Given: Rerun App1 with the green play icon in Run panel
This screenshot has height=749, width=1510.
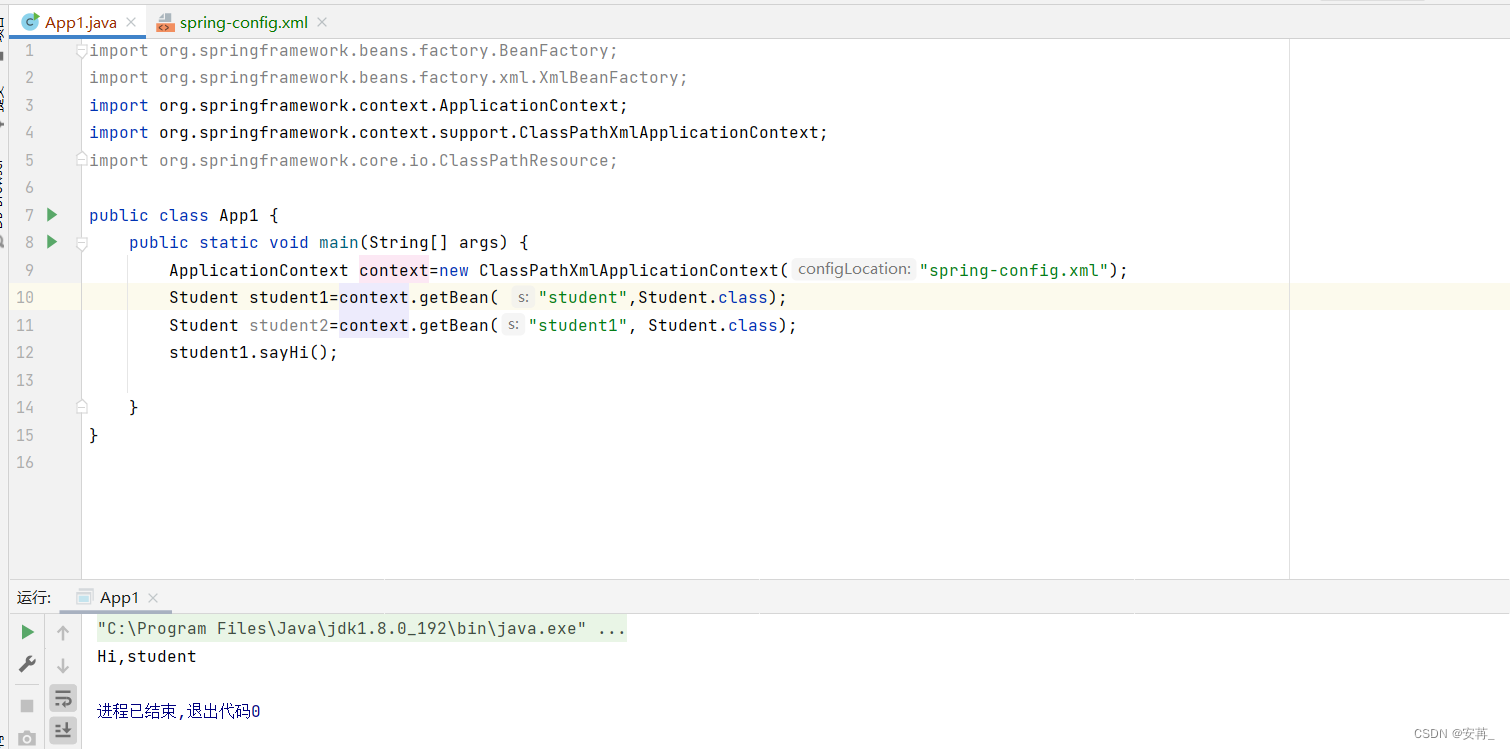Looking at the screenshot, I should [27, 632].
